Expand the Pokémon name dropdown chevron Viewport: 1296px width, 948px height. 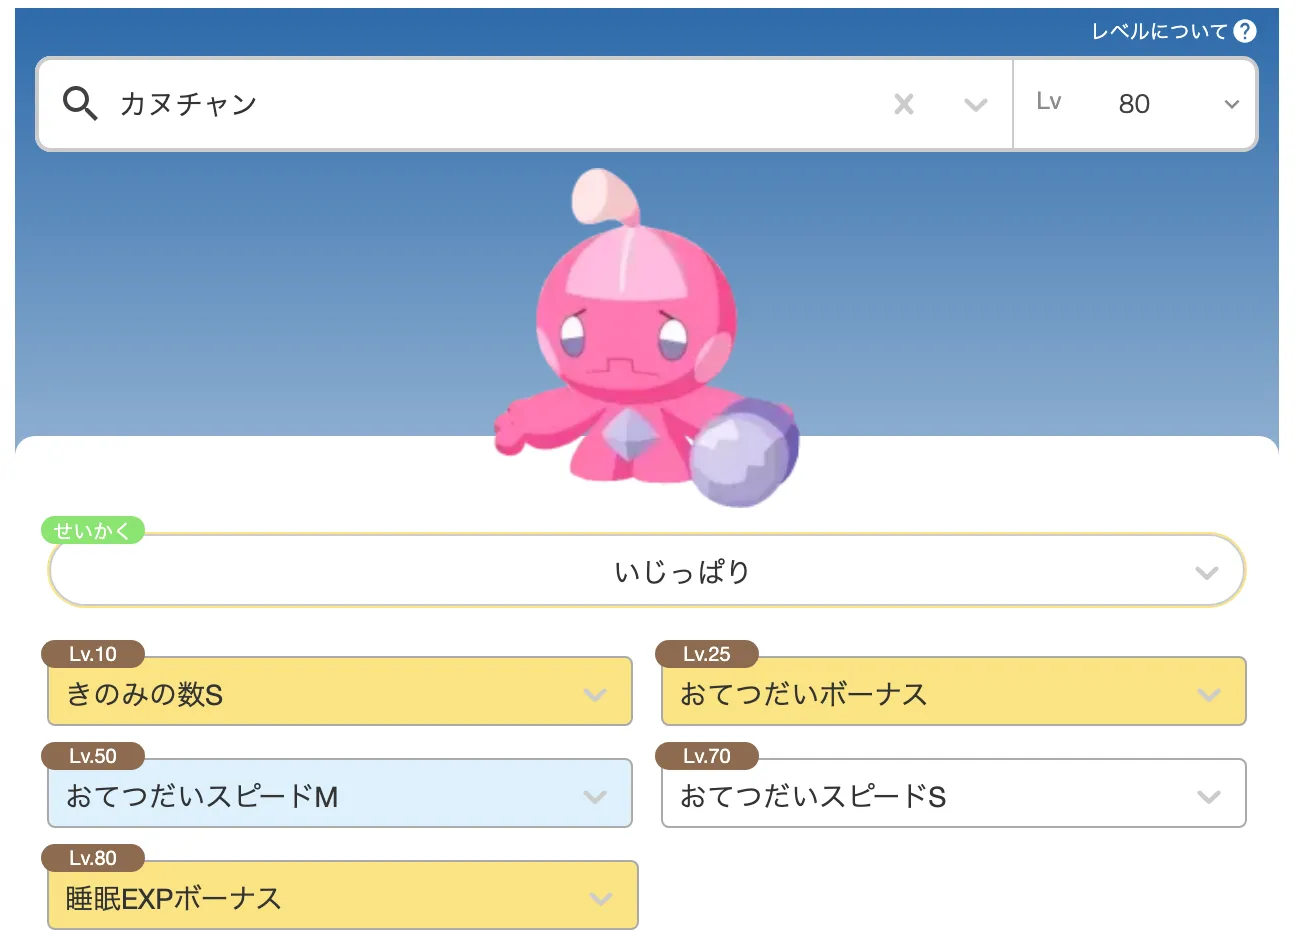pyautogui.click(x=975, y=104)
